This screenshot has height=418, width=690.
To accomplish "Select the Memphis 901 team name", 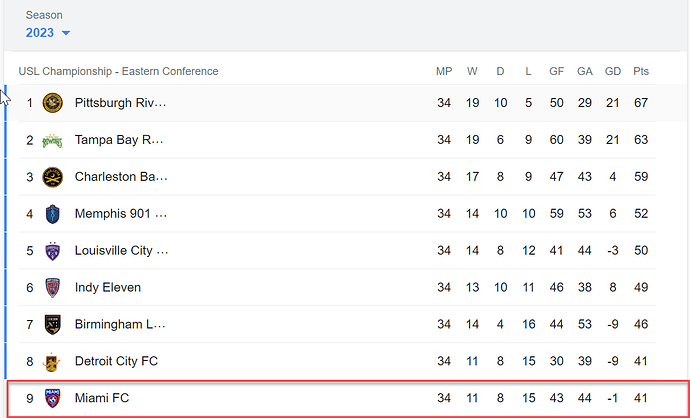I will 121,214.
